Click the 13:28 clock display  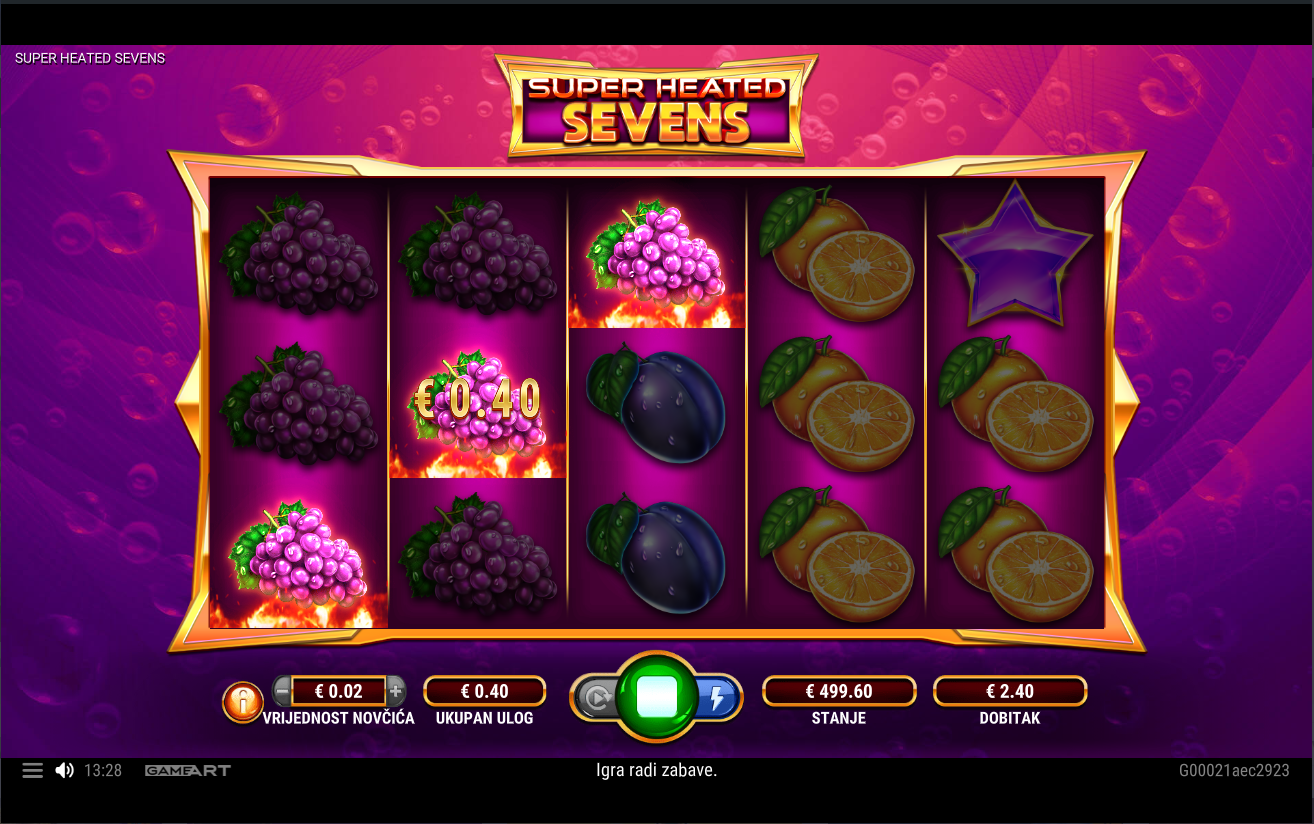(x=103, y=770)
